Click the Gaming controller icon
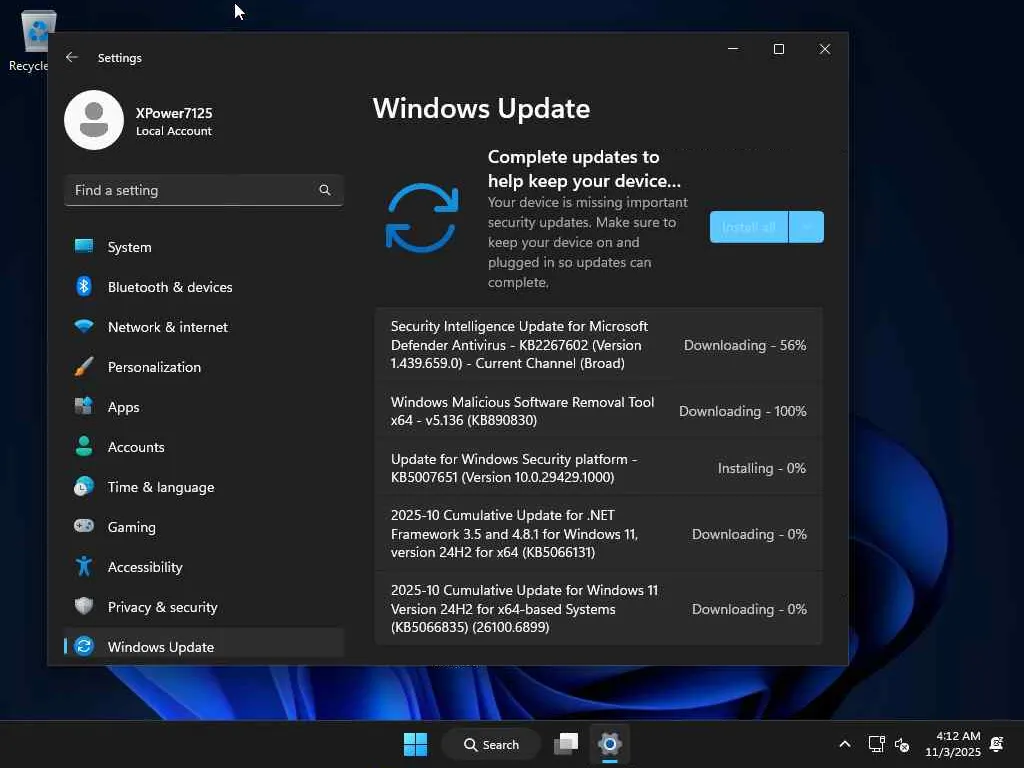Screen dimensions: 1024x768 (x=84, y=526)
